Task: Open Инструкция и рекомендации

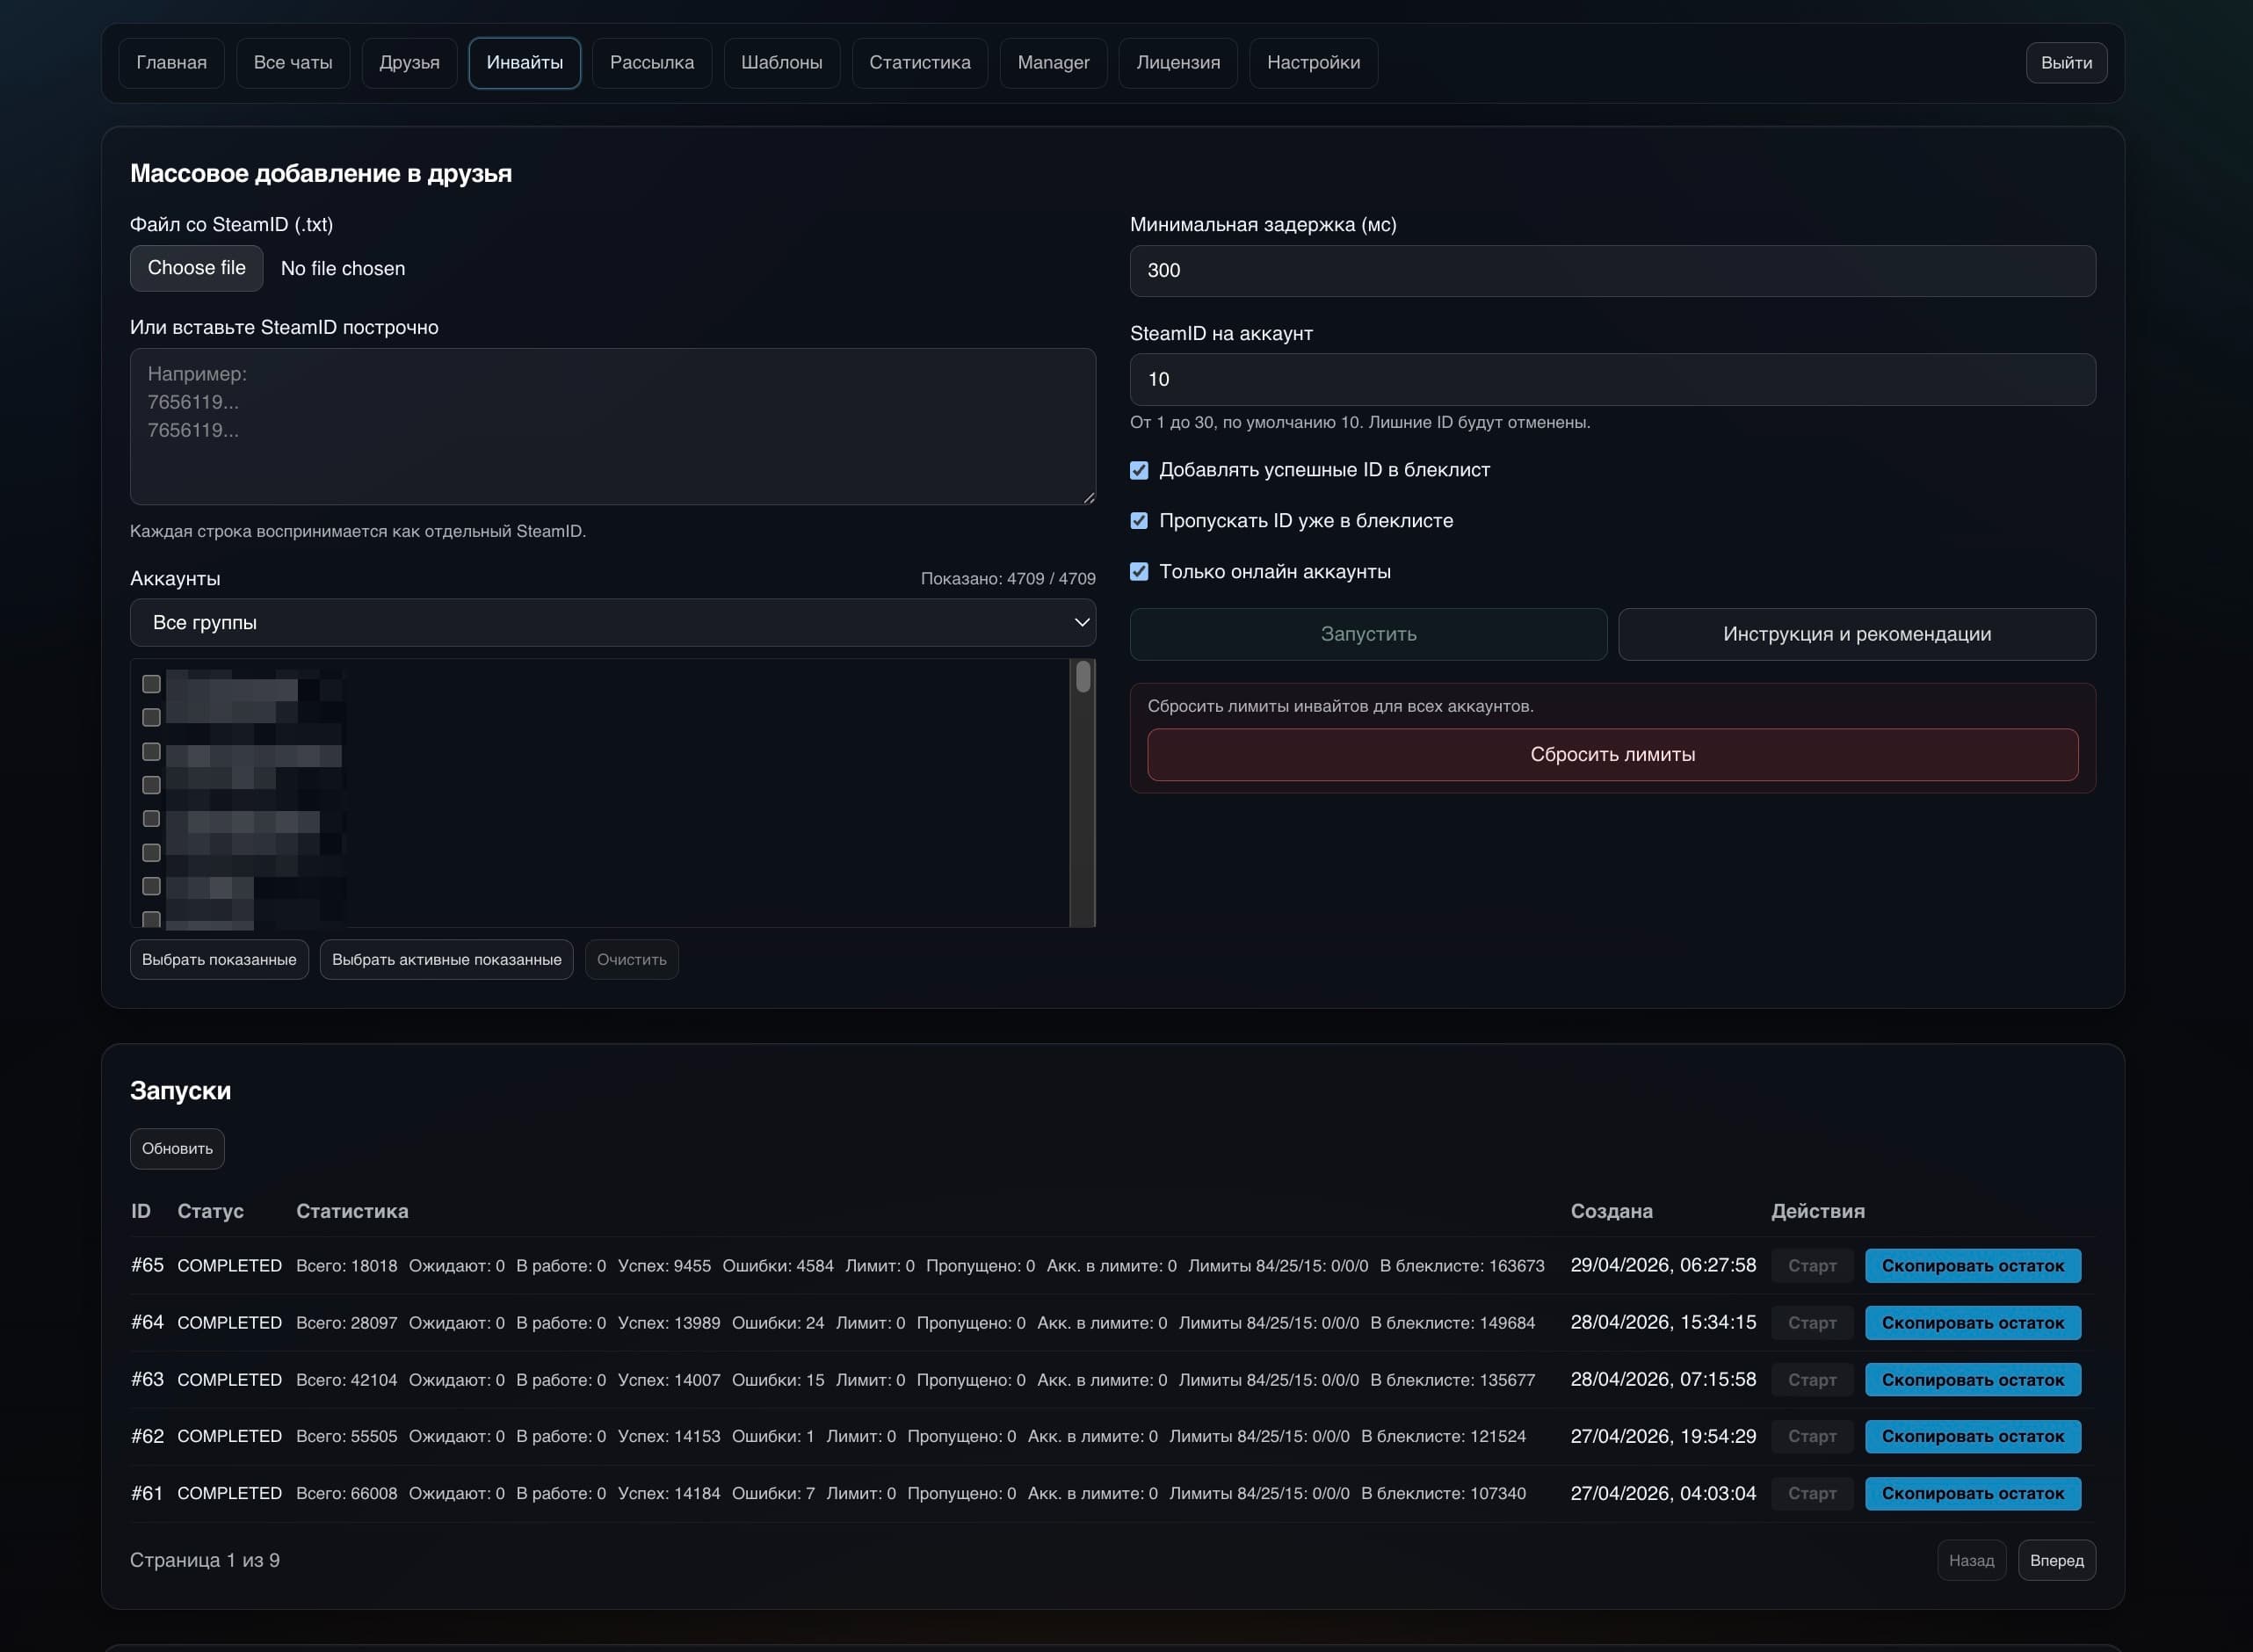Action: click(1857, 634)
